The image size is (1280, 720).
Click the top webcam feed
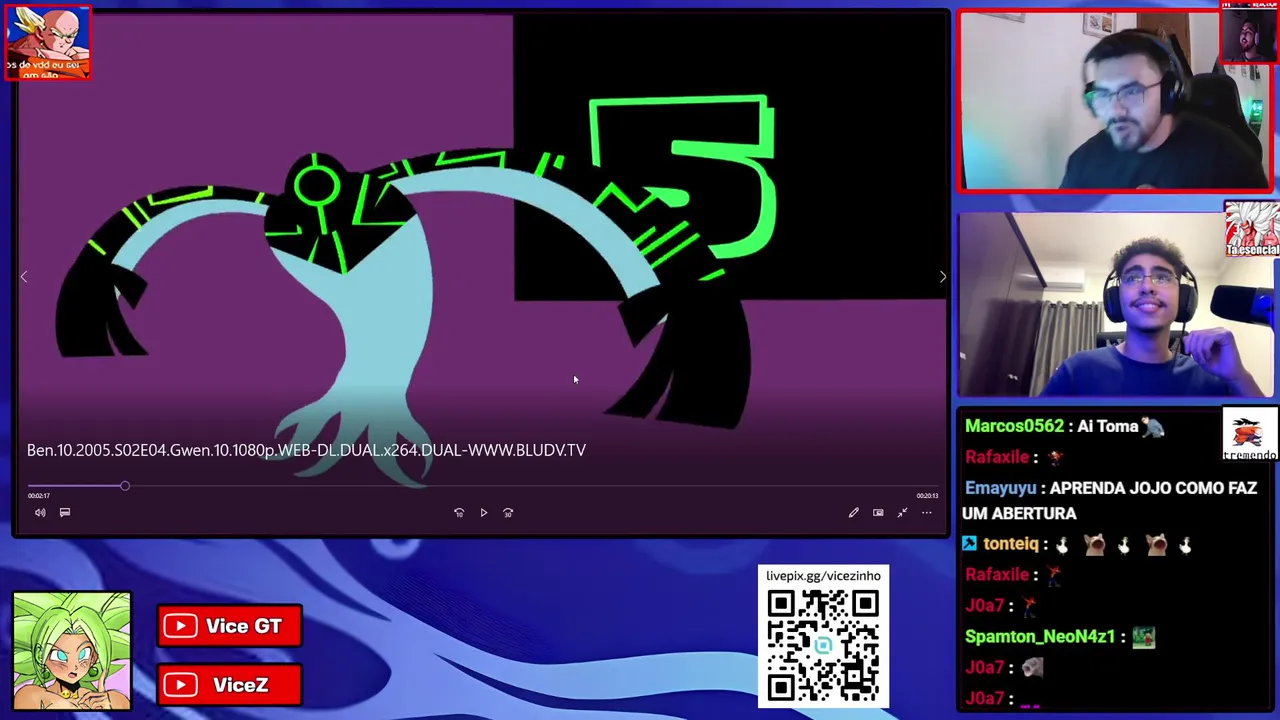click(1115, 101)
